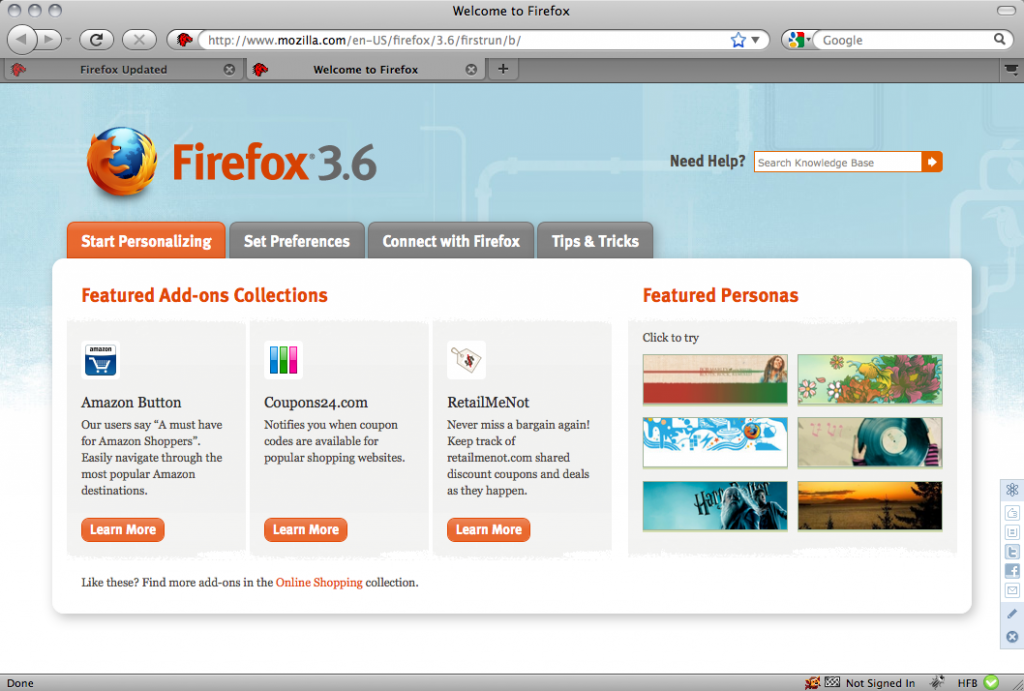Close the Welcome to Firefox tab

coord(471,69)
